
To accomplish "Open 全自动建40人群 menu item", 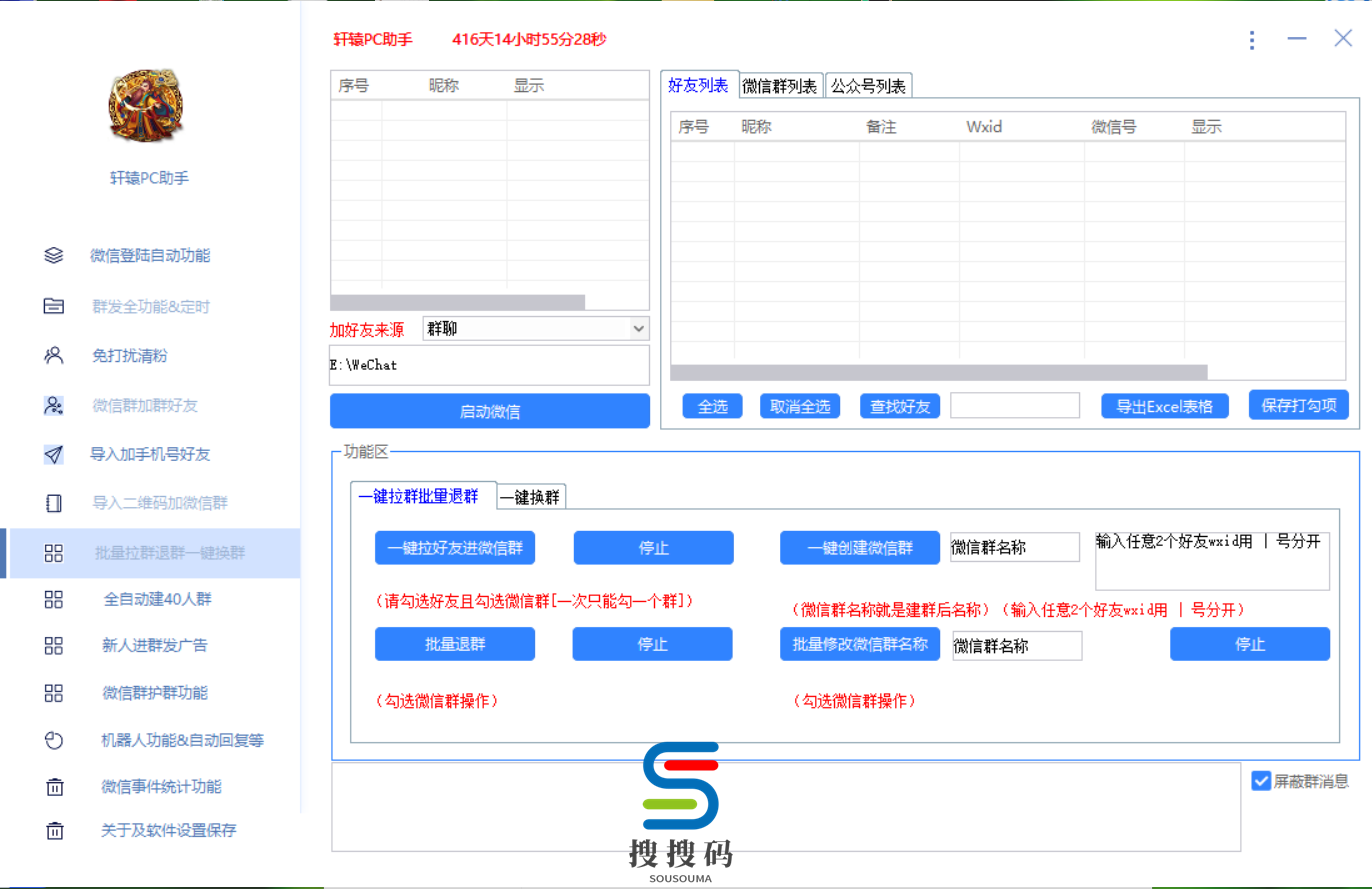I will pyautogui.click(x=158, y=599).
